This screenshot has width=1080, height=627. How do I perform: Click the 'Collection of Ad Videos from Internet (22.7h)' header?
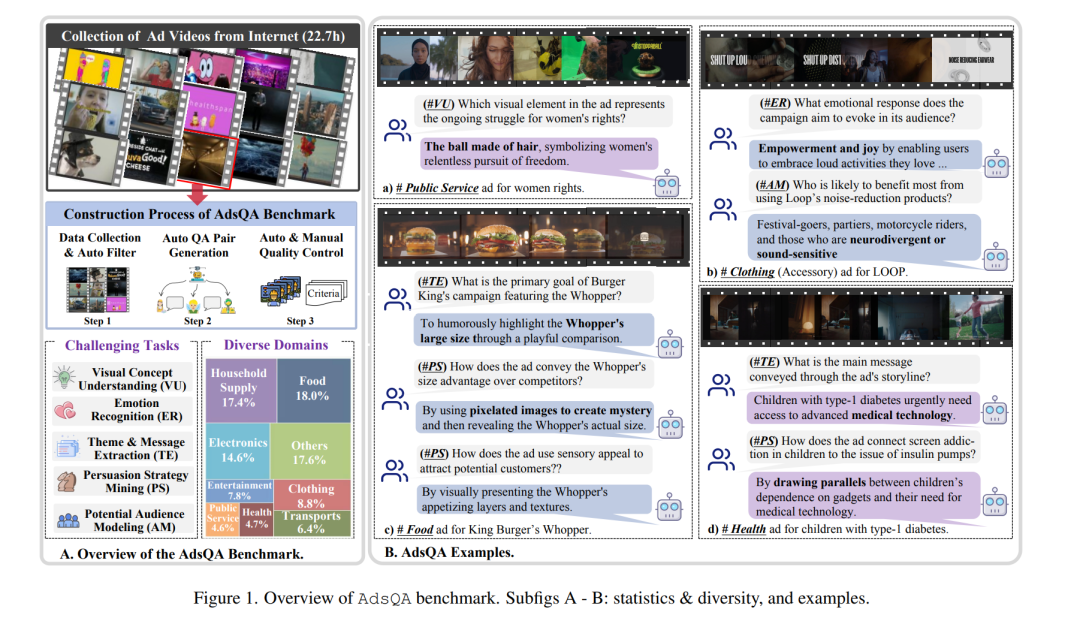(x=203, y=36)
